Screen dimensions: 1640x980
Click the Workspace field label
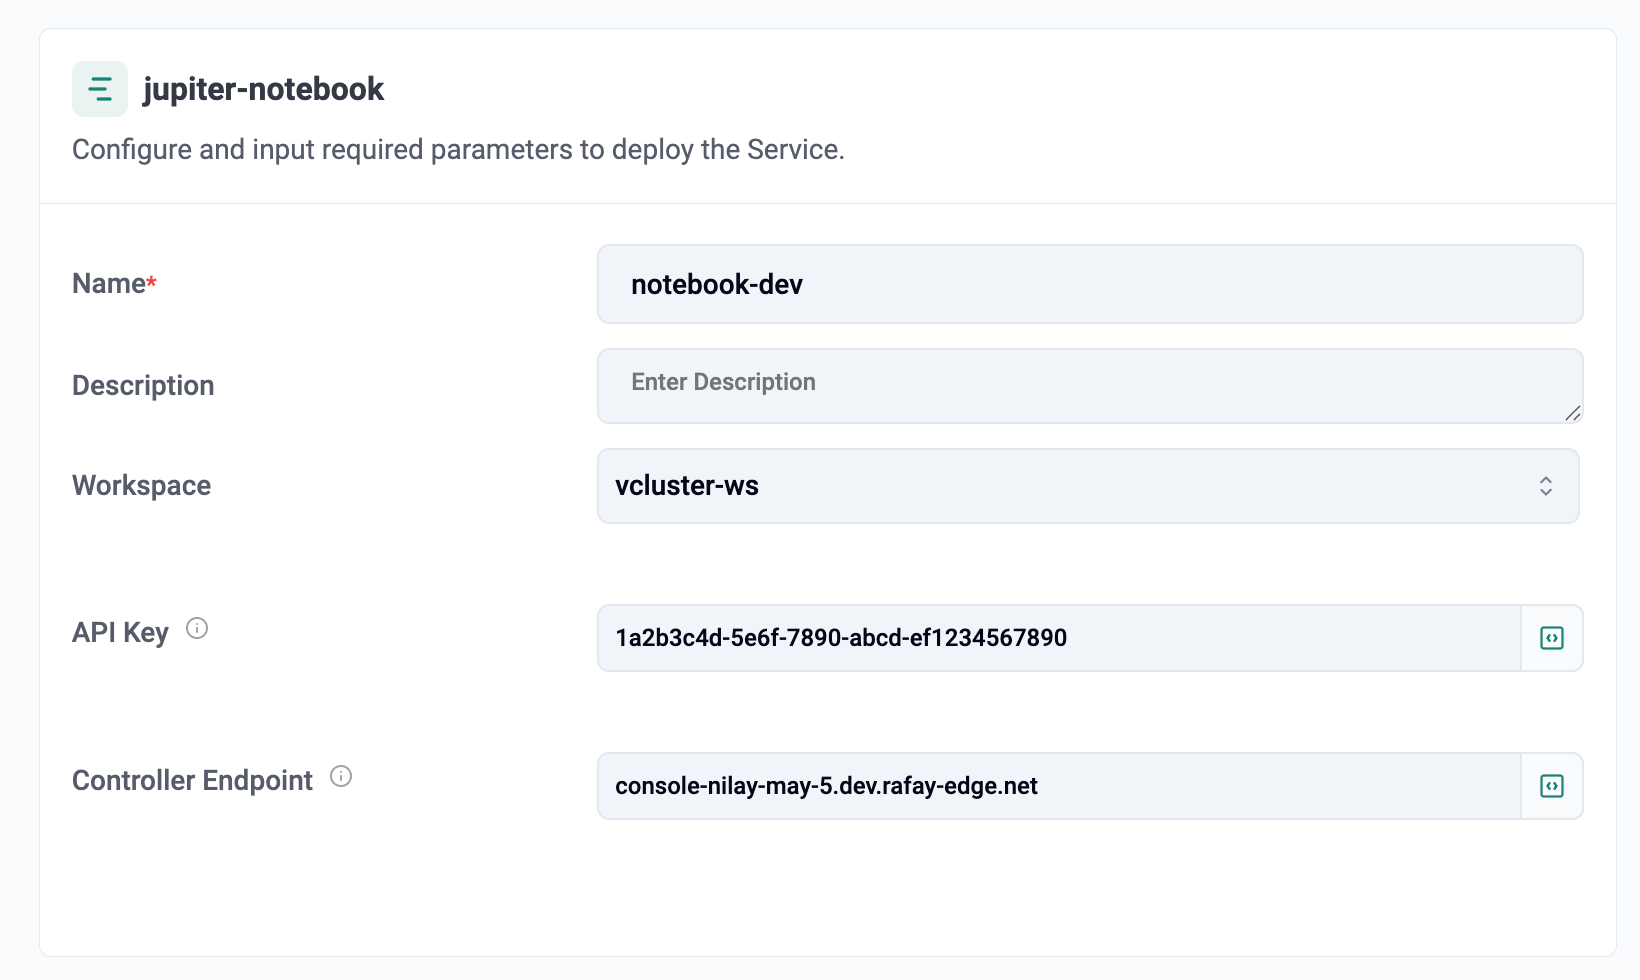point(141,486)
